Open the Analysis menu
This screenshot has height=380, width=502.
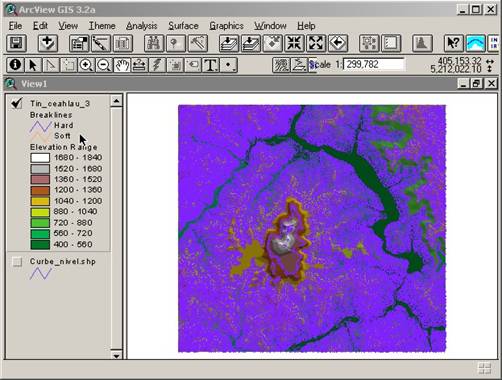tap(142, 26)
